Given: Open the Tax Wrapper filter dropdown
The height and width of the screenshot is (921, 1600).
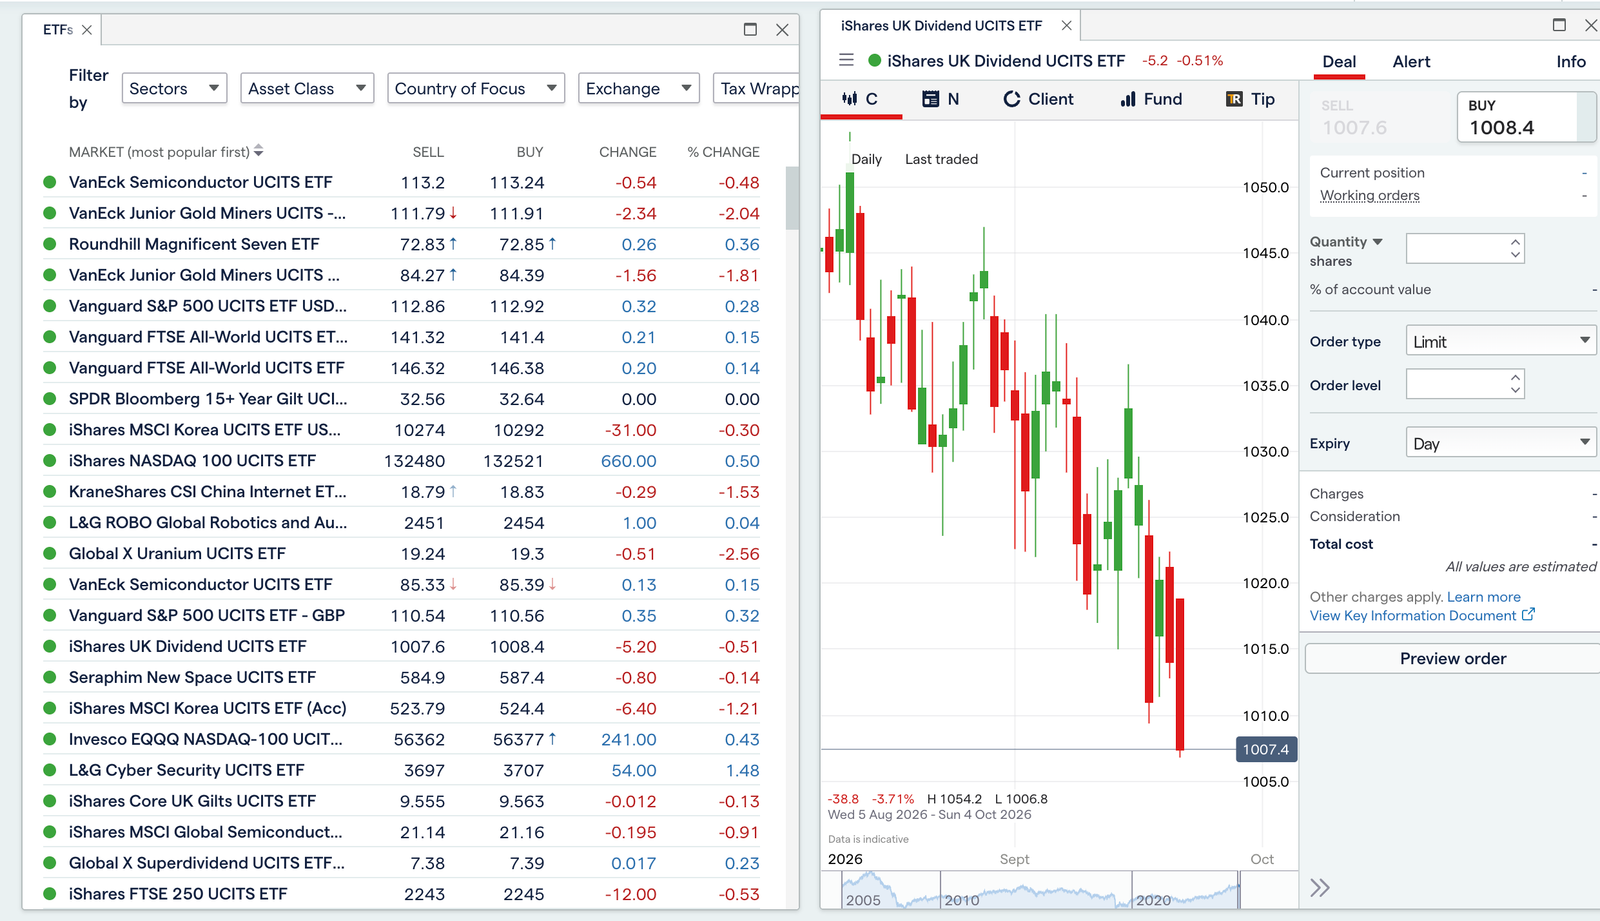Looking at the screenshot, I should point(756,89).
